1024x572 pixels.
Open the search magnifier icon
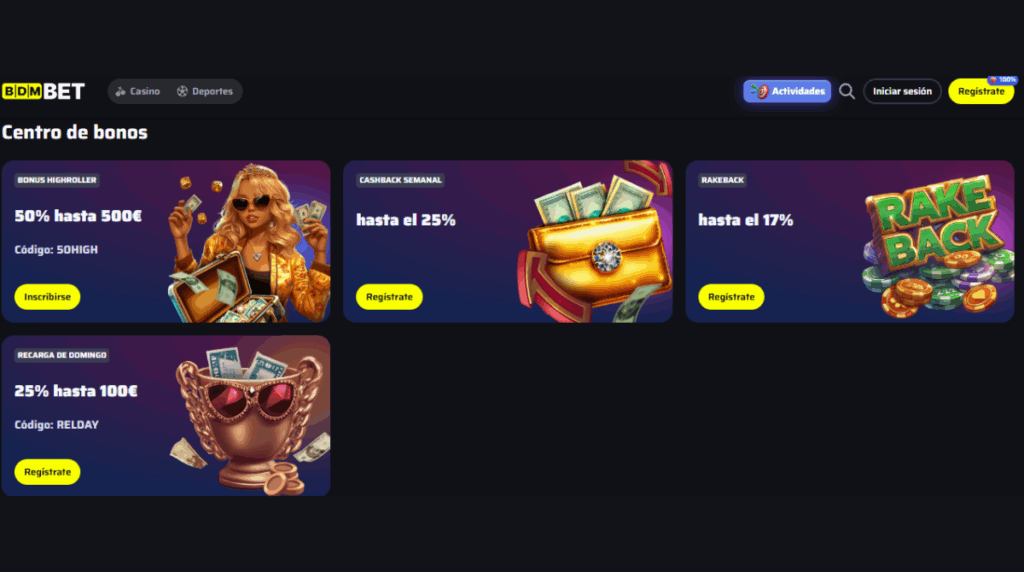[x=846, y=91]
